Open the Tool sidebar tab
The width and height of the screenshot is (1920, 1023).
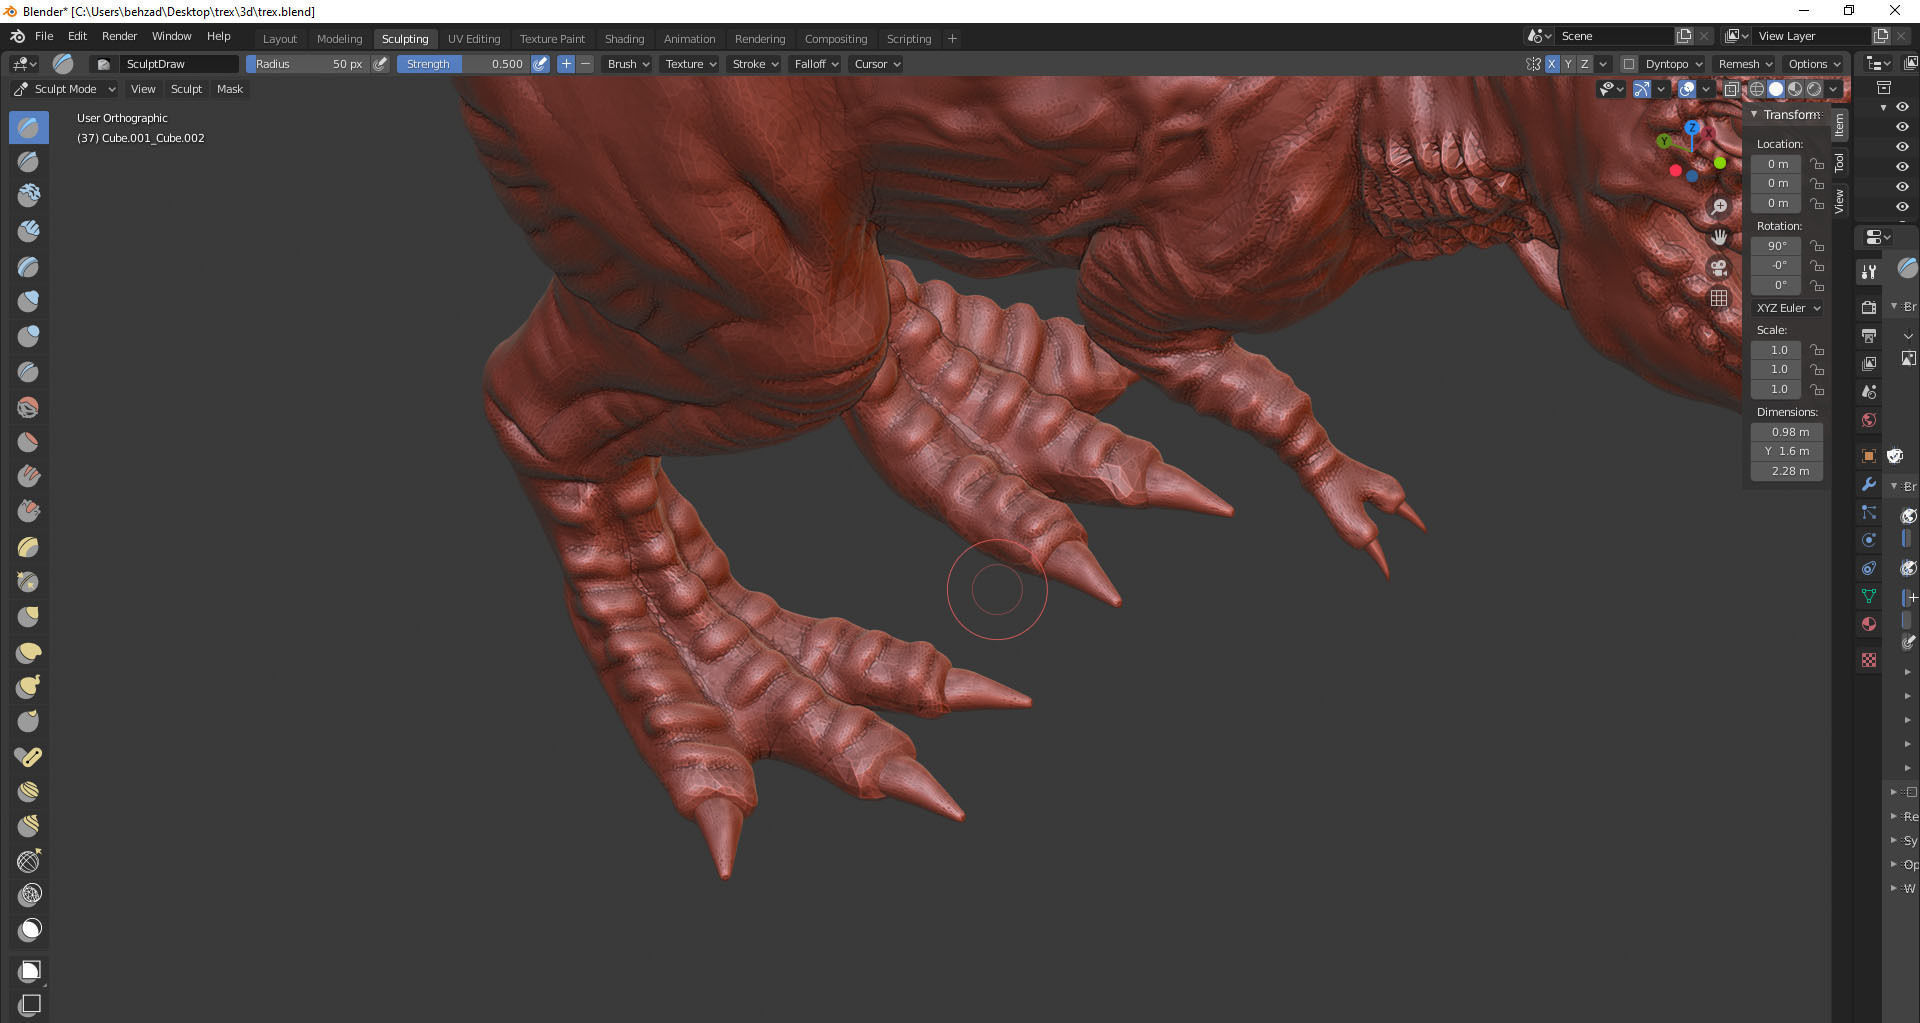coord(1838,162)
